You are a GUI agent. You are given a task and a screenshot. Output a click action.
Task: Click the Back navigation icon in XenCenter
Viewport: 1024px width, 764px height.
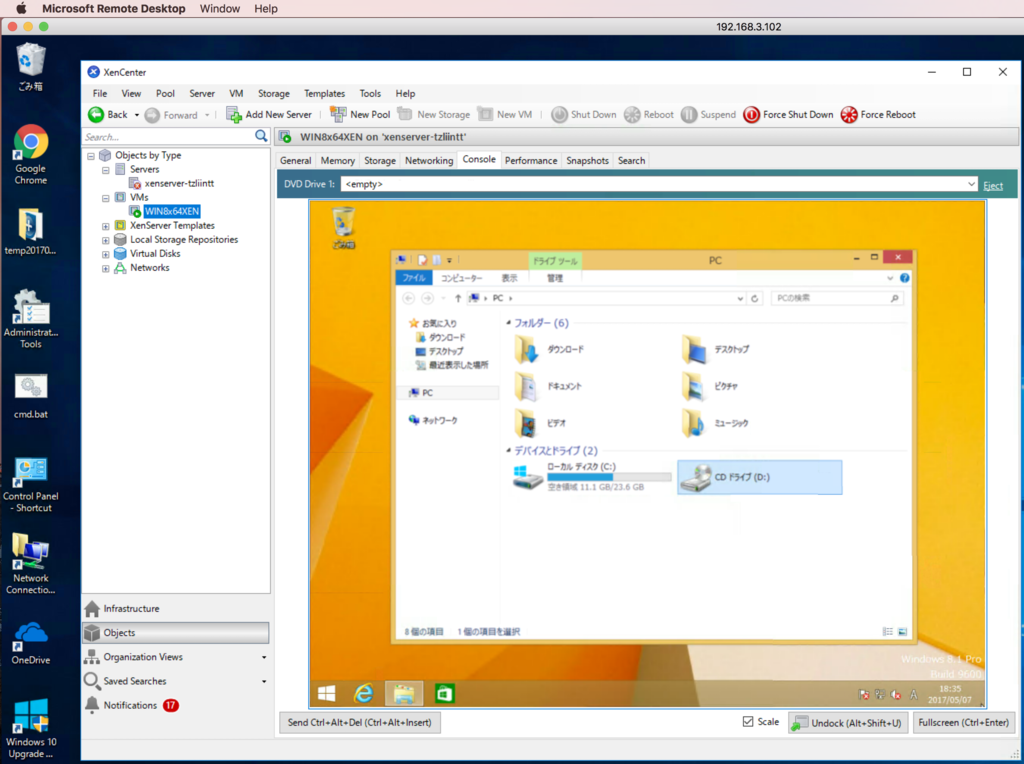click(96, 115)
